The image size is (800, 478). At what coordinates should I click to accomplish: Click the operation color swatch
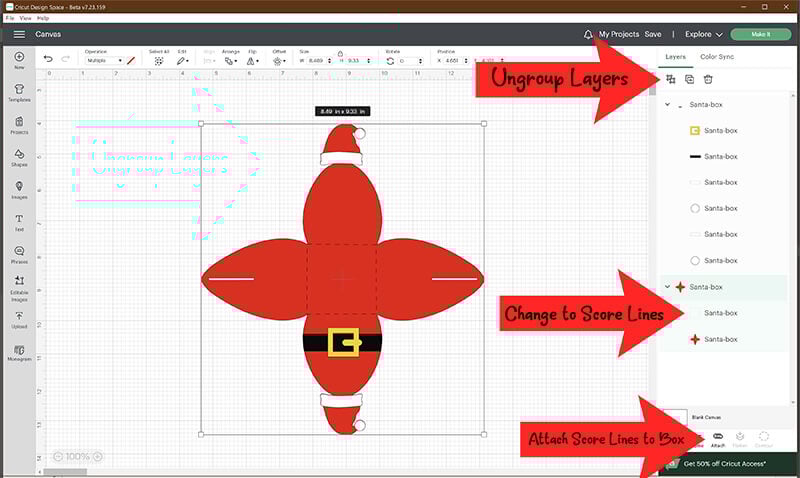click(x=131, y=61)
